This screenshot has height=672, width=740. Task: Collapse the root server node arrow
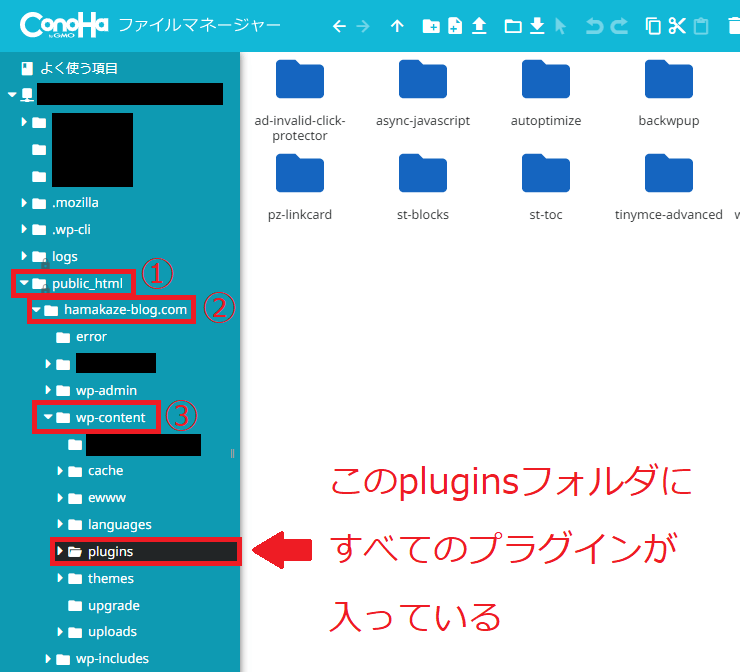coord(12,95)
